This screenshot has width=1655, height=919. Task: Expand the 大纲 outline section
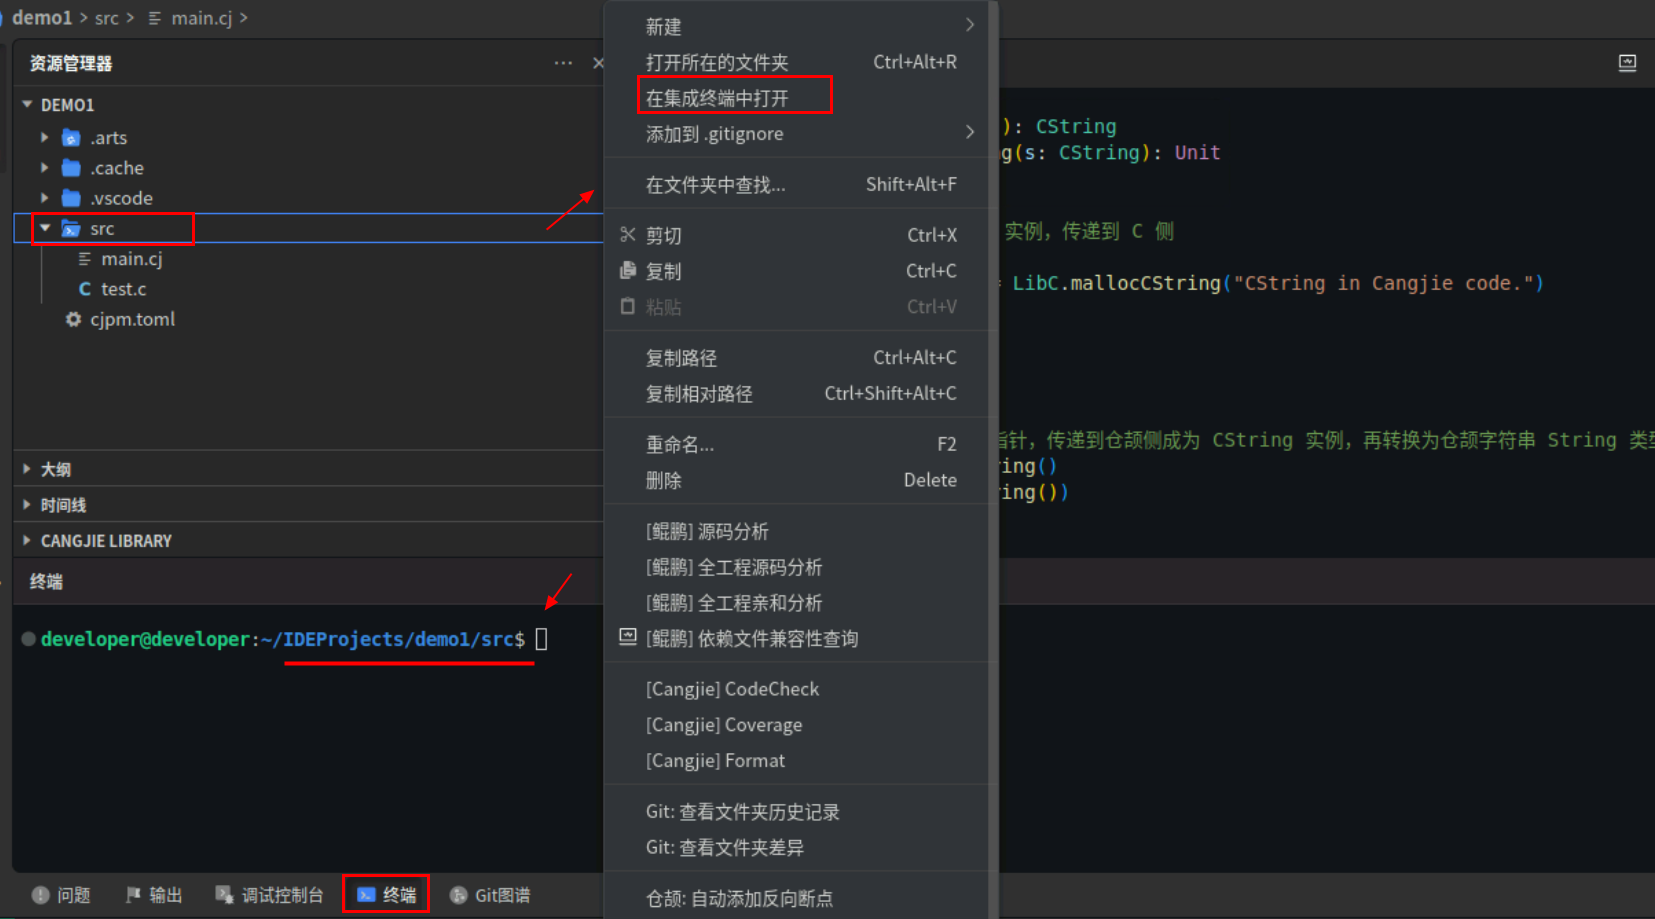[27, 468]
